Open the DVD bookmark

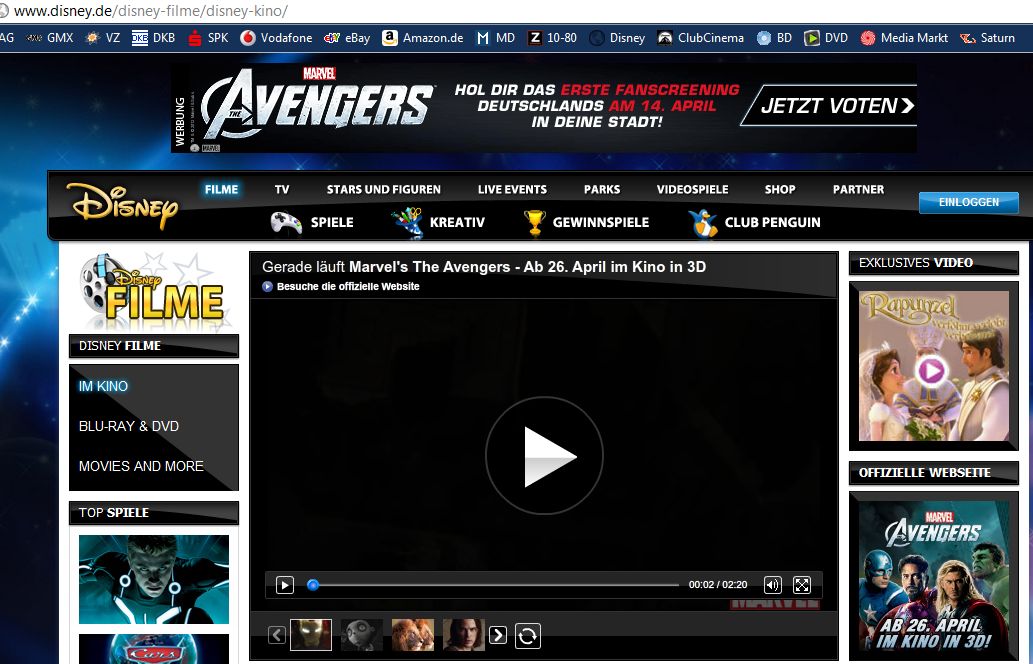pos(825,38)
